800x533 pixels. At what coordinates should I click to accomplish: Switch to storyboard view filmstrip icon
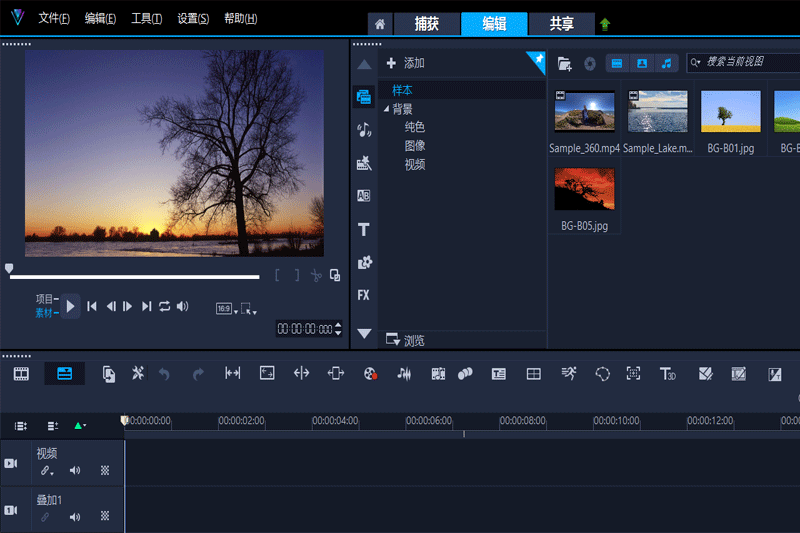point(21,373)
